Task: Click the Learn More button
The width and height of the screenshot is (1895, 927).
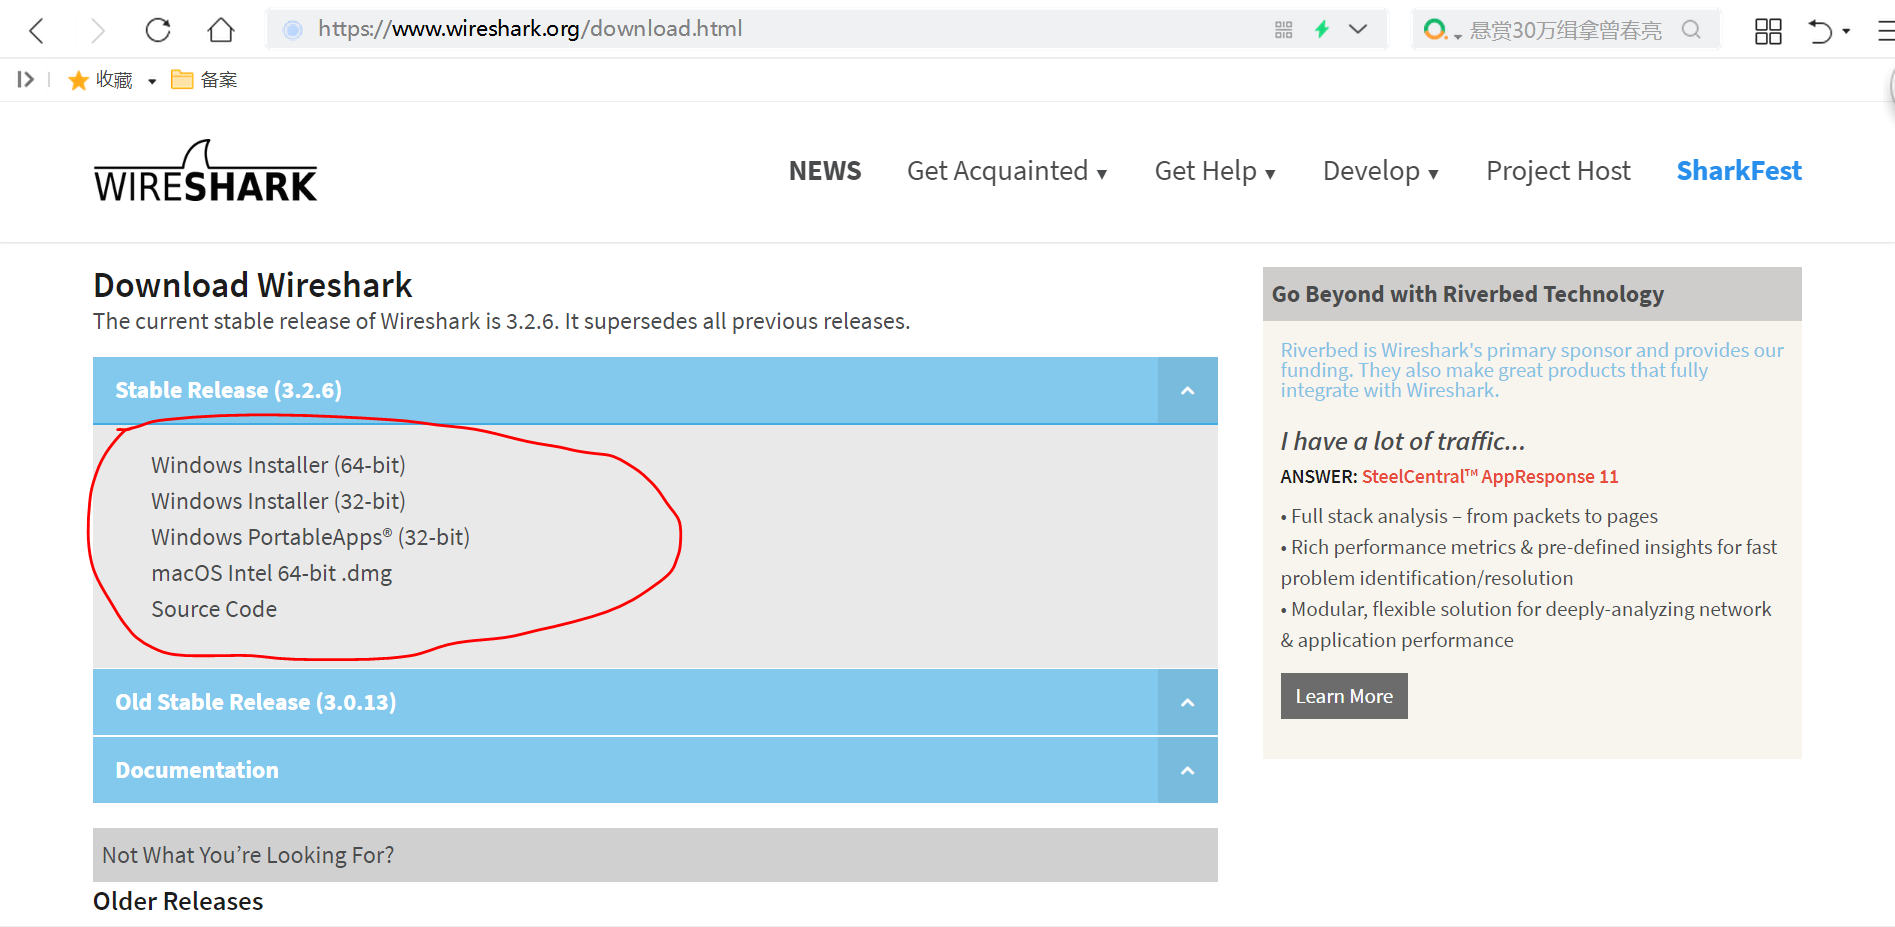Action: pyautogui.click(x=1344, y=696)
